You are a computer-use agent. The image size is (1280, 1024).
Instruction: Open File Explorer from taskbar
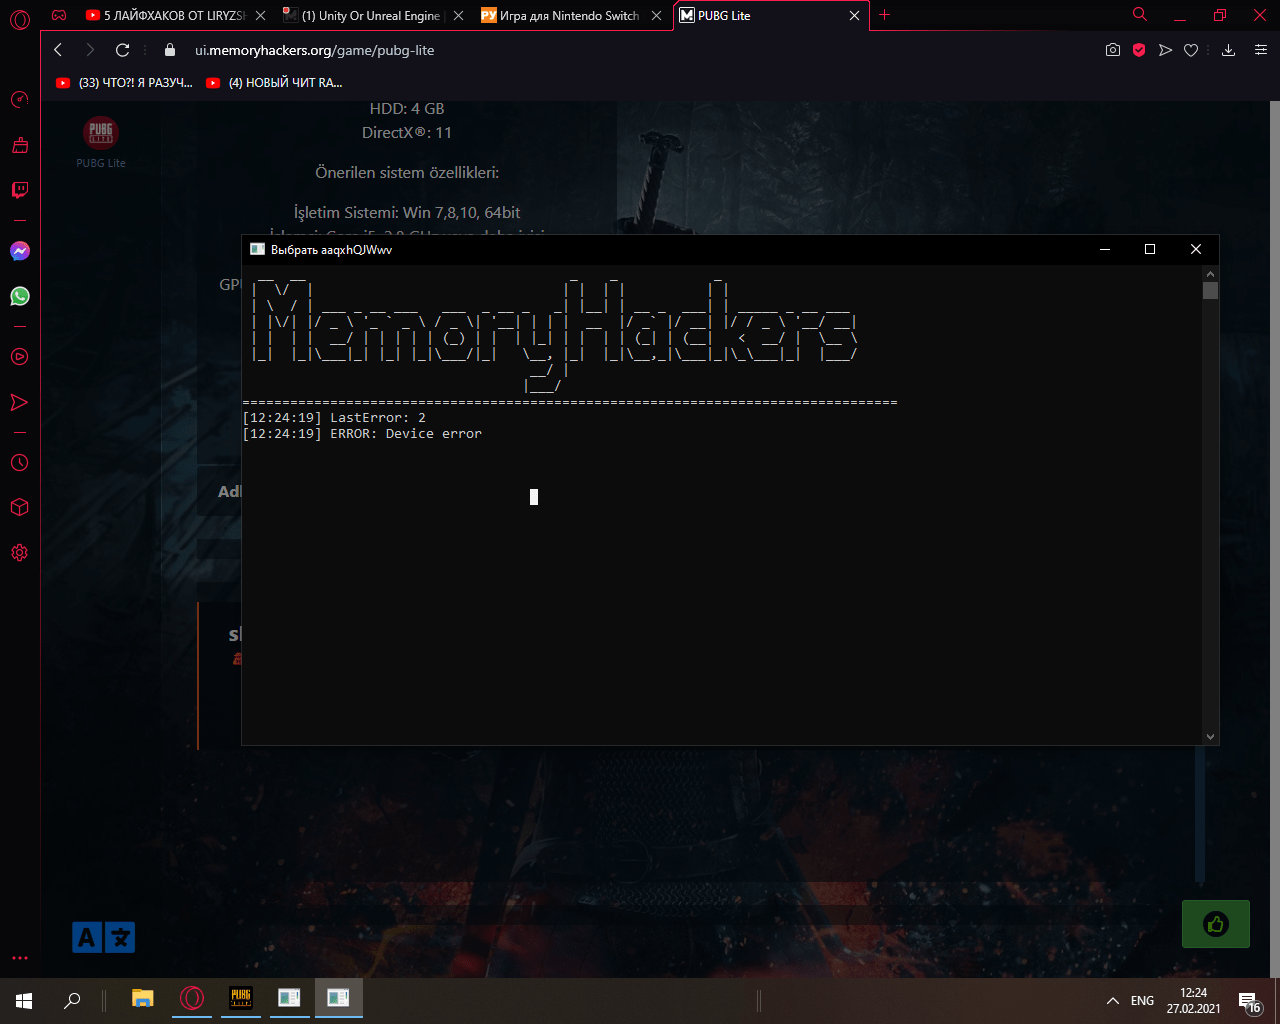(143, 999)
